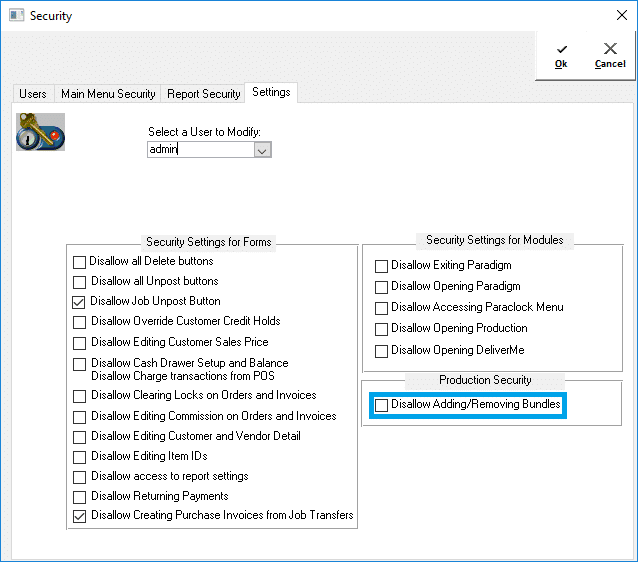Select the Settings tab
This screenshot has width=638, height=562.
(271, 92)
